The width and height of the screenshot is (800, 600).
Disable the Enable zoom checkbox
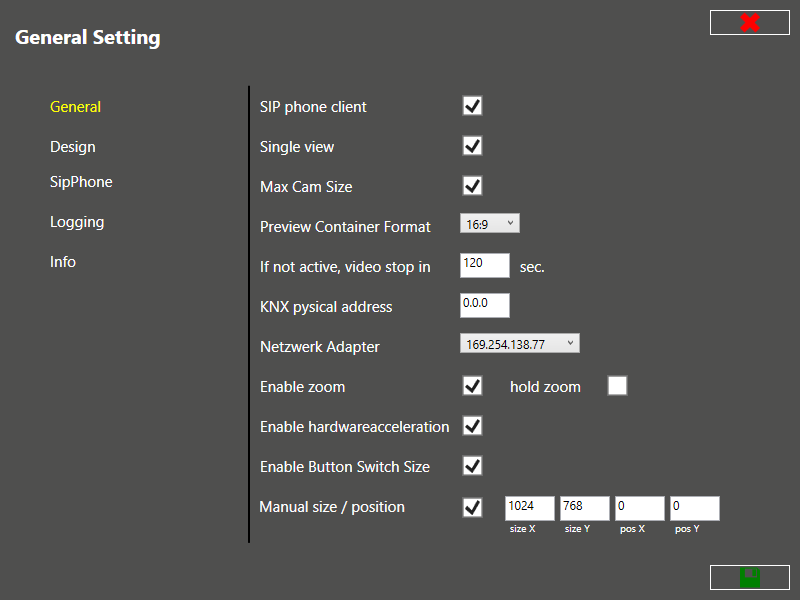coord(472,386)
